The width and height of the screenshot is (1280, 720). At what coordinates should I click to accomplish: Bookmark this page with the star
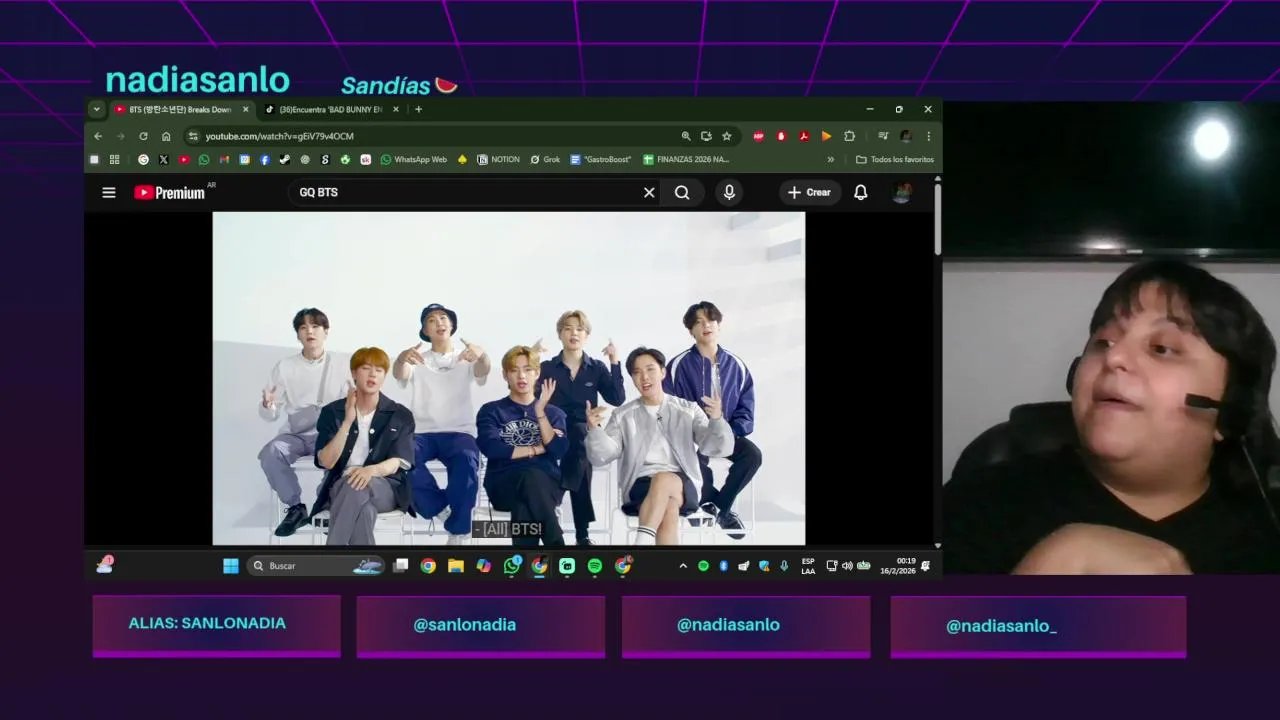click(727, 136)
